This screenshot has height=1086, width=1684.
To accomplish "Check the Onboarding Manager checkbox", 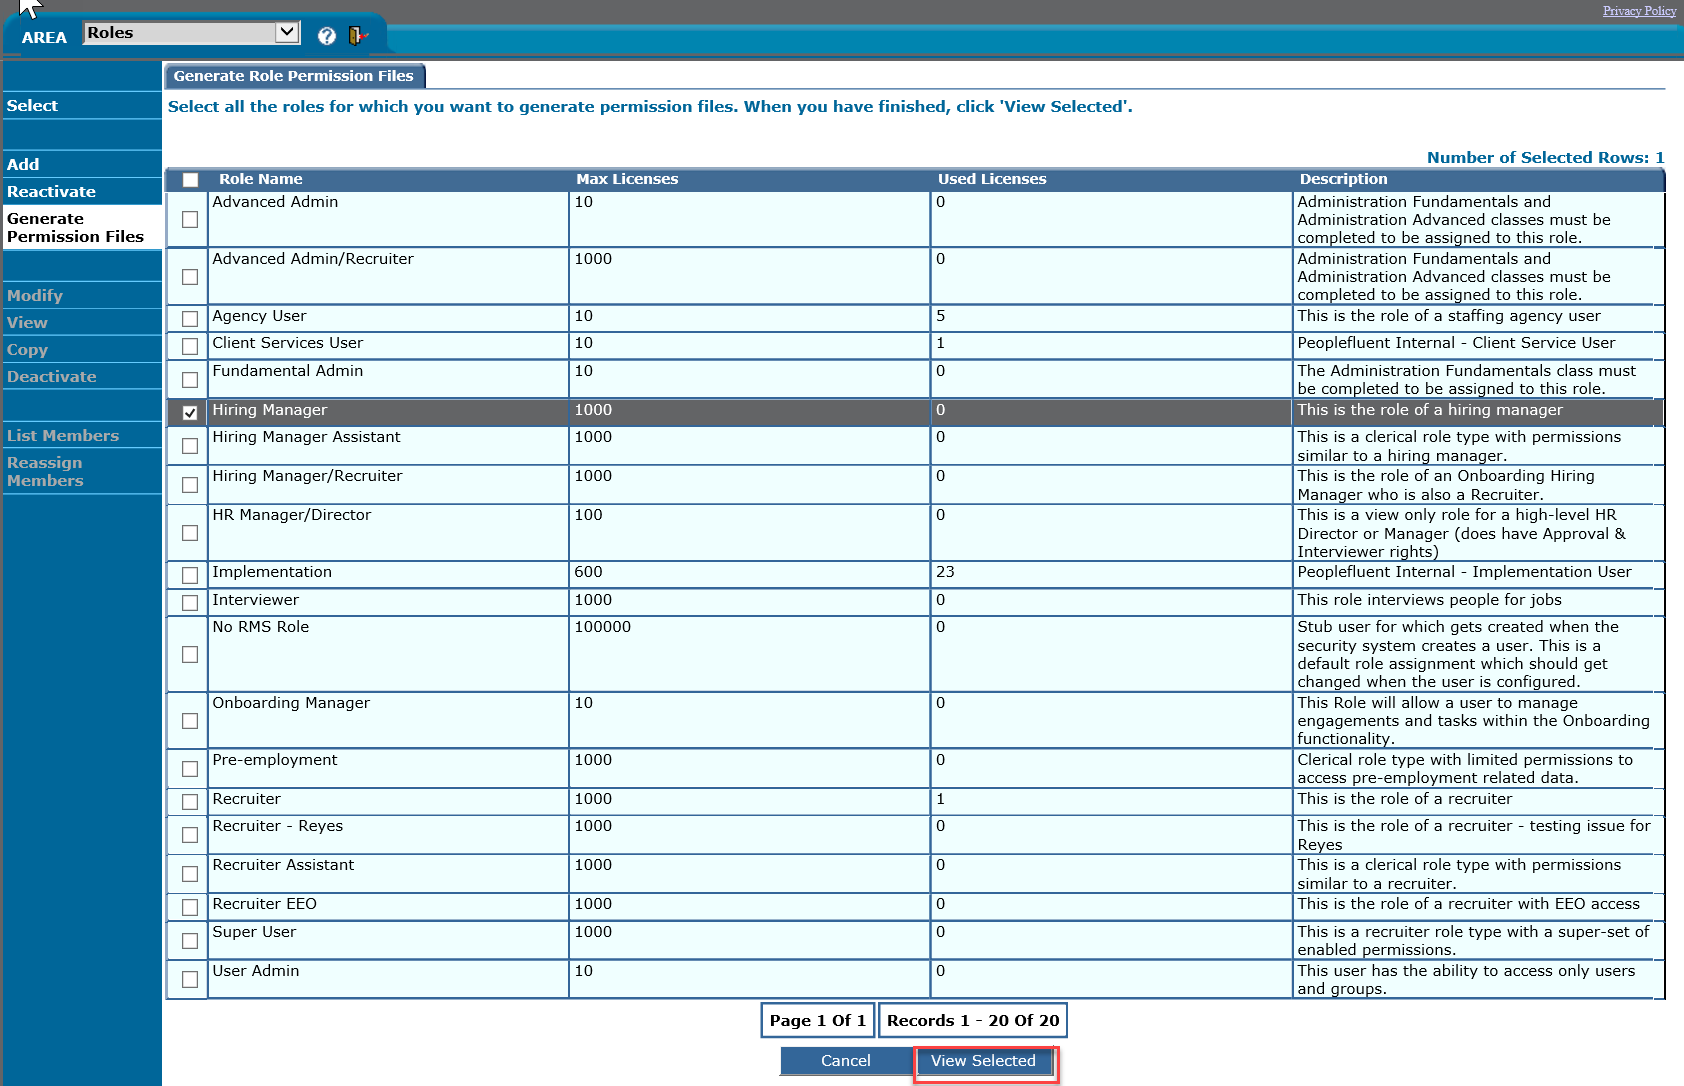I will pos(190,721).
